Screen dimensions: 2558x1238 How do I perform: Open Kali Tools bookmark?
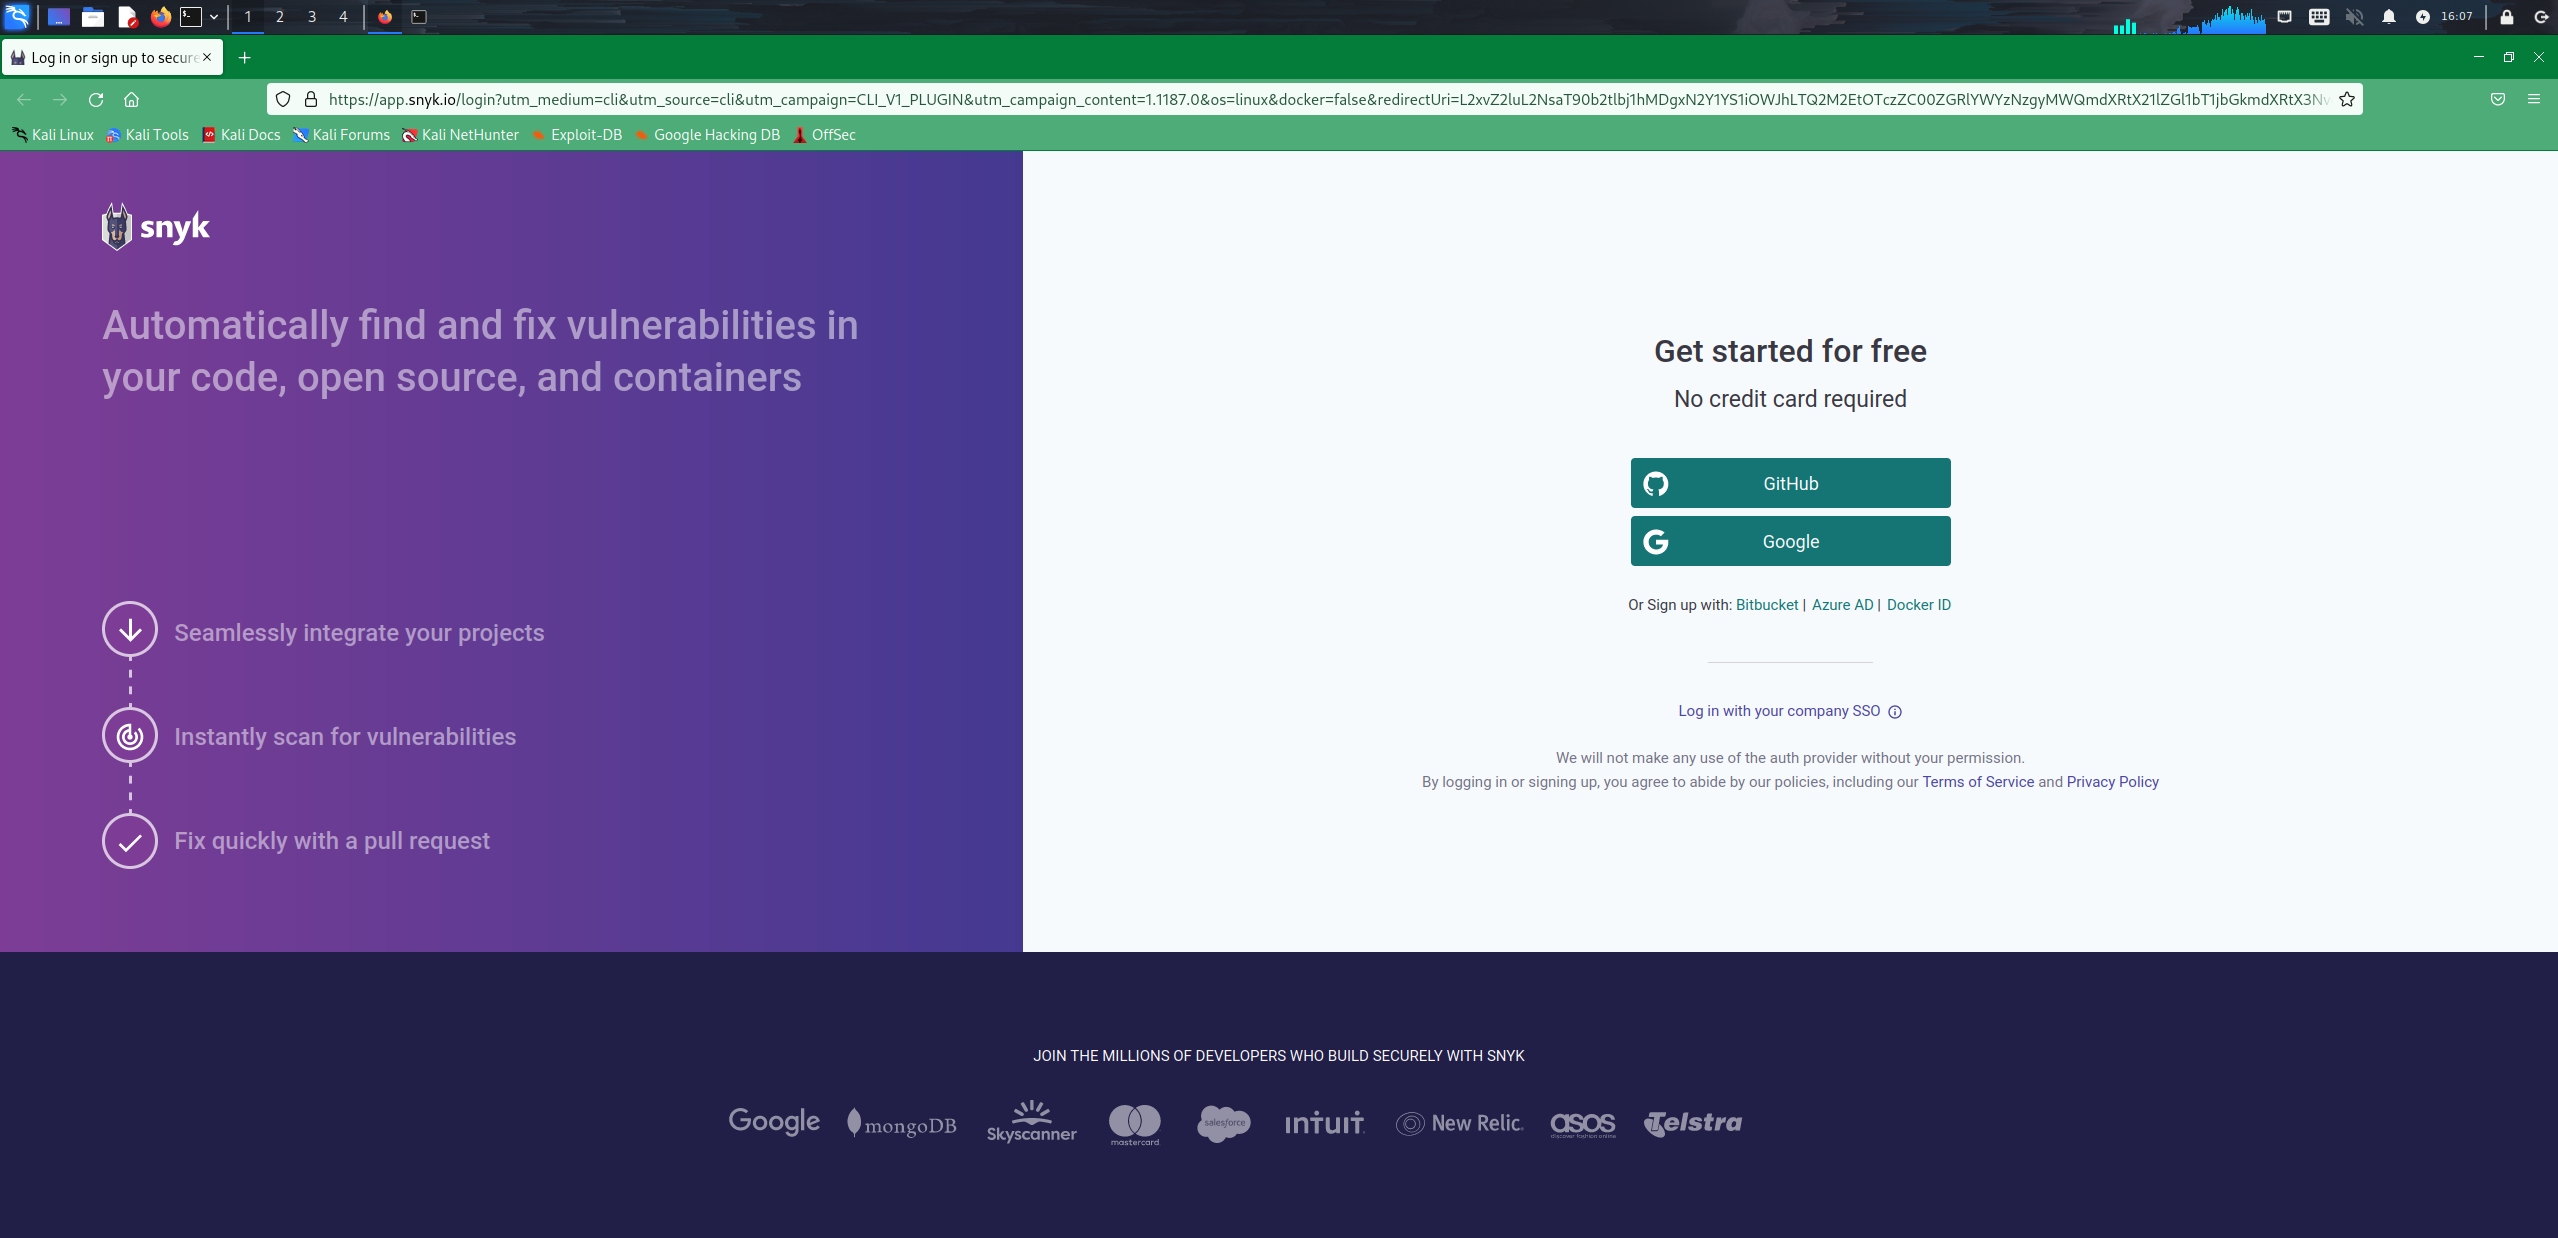[147, 135]
